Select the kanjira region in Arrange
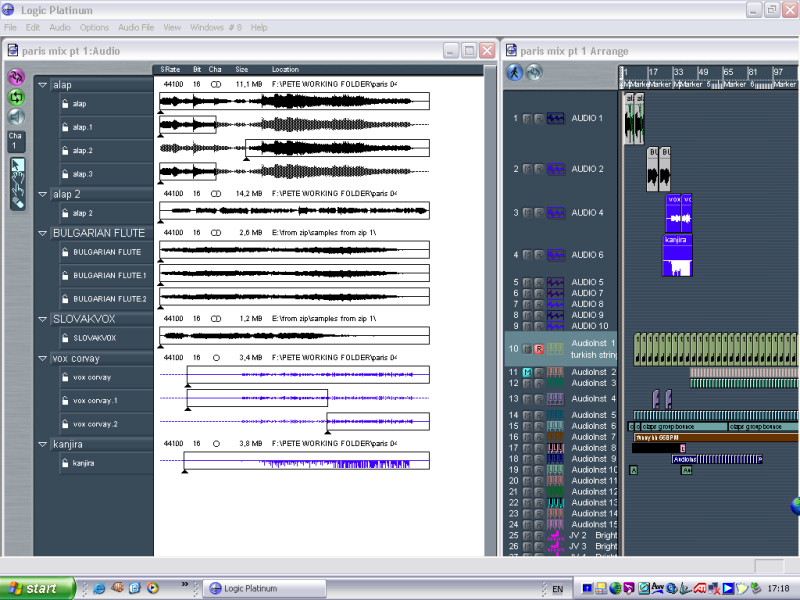 pos(678,257)
